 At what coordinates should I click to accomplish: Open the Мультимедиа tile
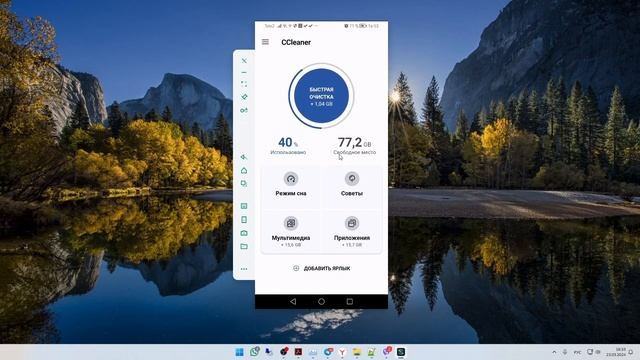point(291,232)
